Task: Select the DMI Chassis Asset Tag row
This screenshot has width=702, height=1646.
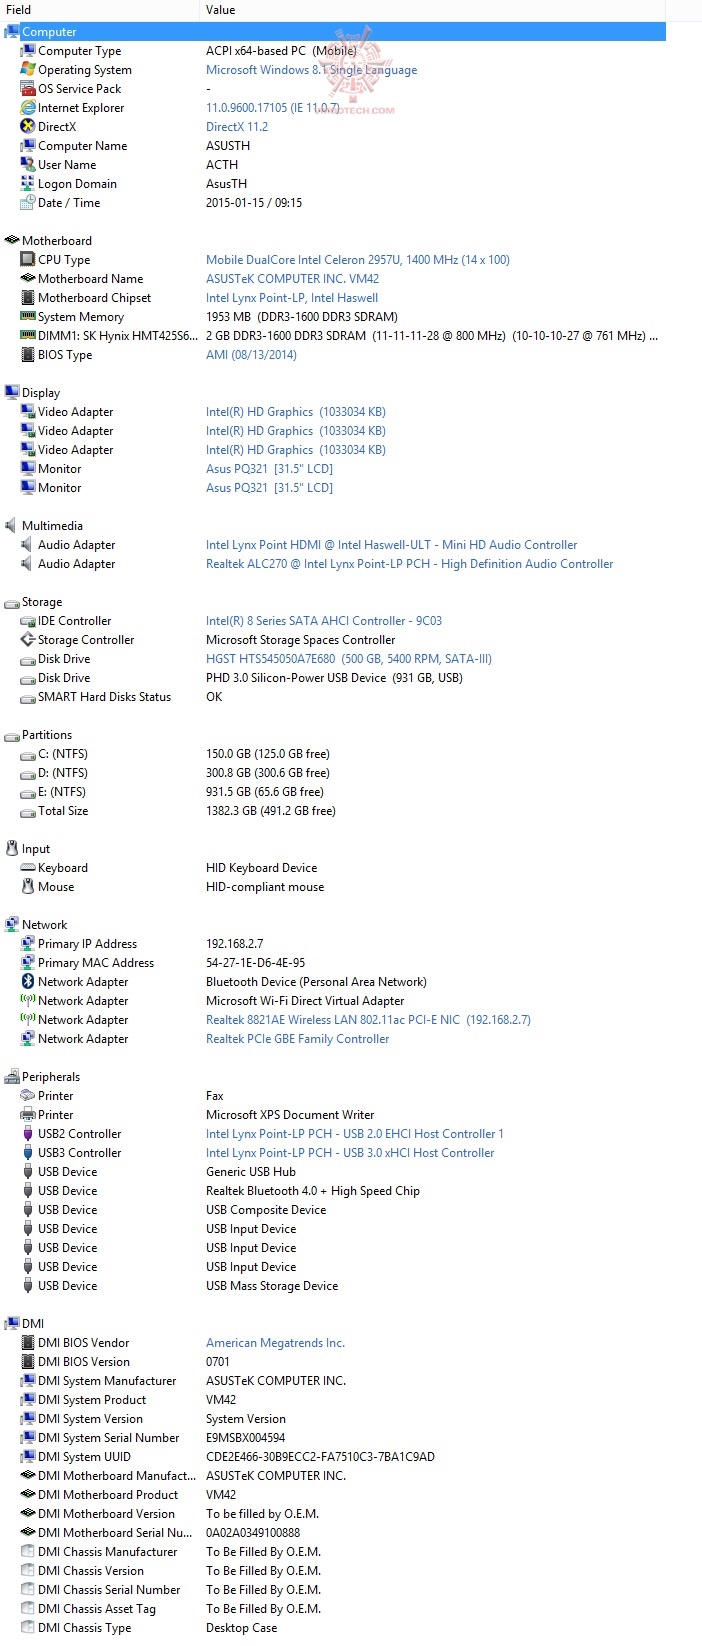Action: 333,1609
